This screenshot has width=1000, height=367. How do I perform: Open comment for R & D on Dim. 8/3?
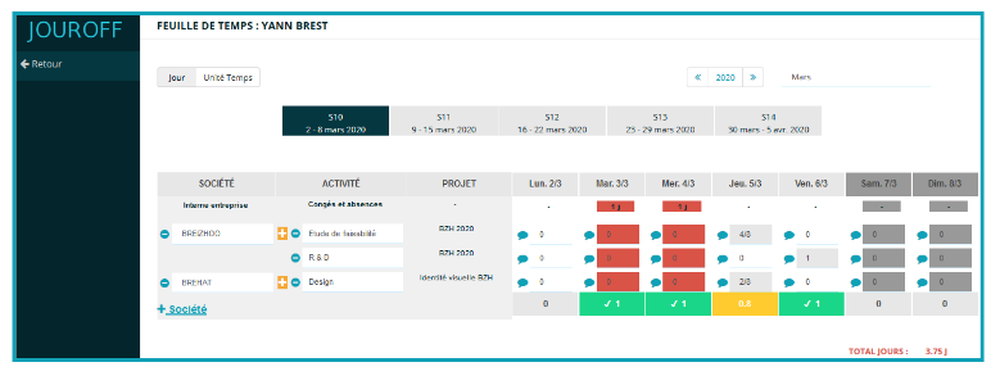click(922, 259)
